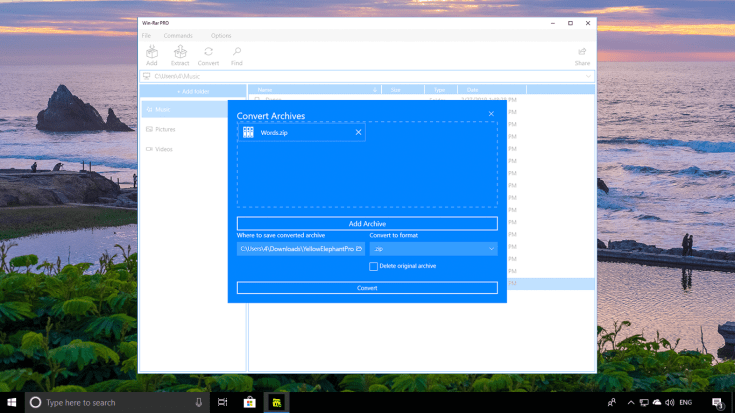735x413 pixels.
Task: Click the Extract toolbar icon
Action: [180, 54]
